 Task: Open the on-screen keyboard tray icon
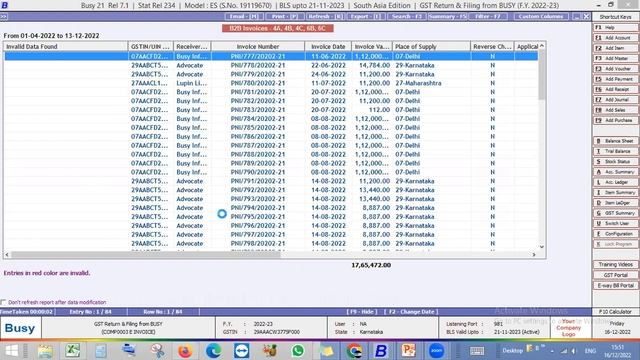(476, 351)
